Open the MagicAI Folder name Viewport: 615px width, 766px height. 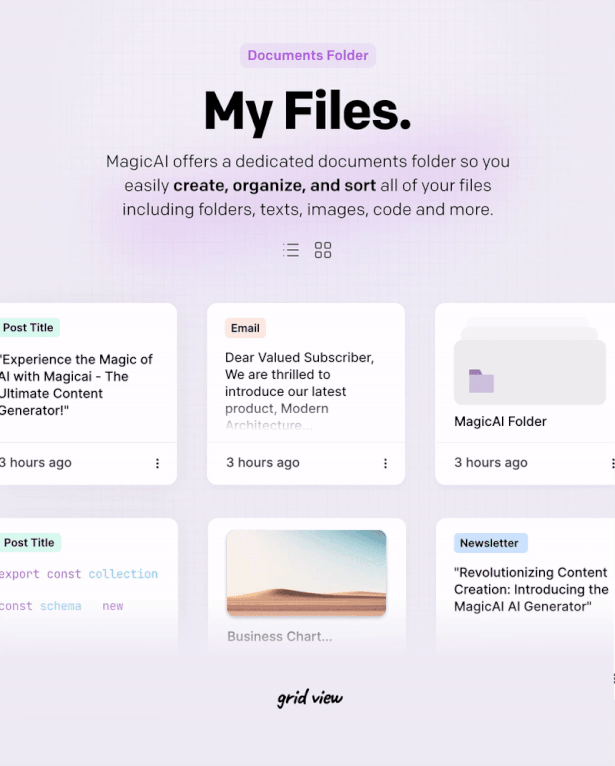(500, 422)
